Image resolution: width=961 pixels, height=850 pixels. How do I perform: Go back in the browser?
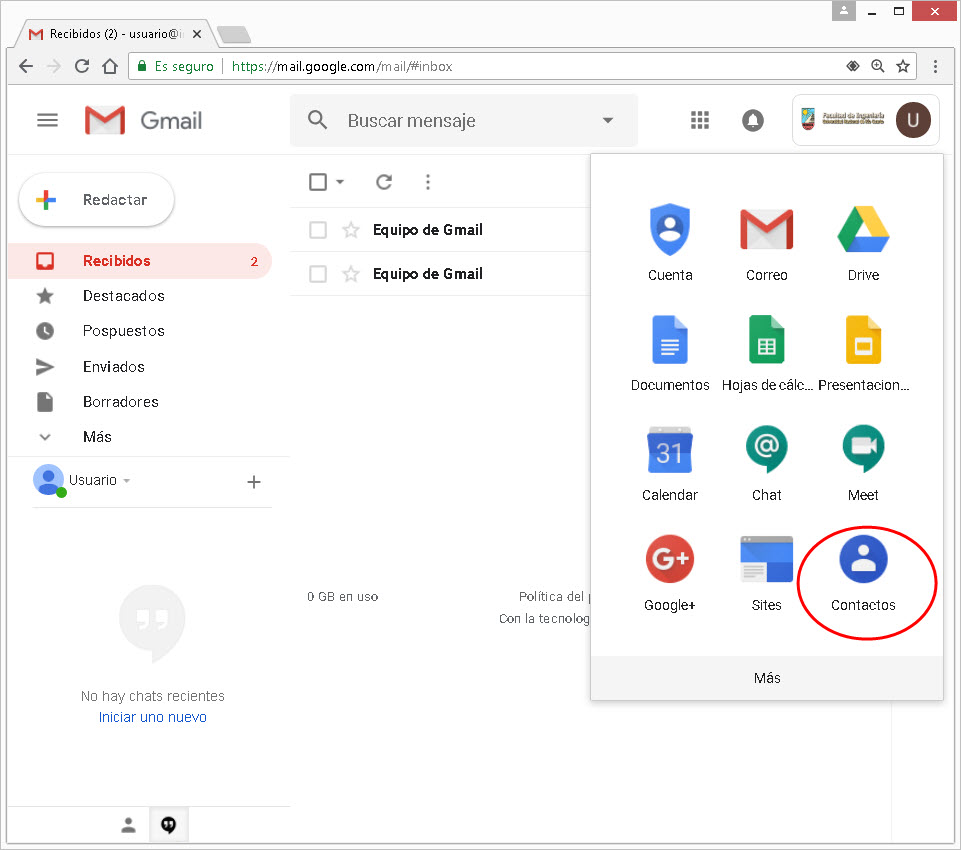[x=26, y=66]
